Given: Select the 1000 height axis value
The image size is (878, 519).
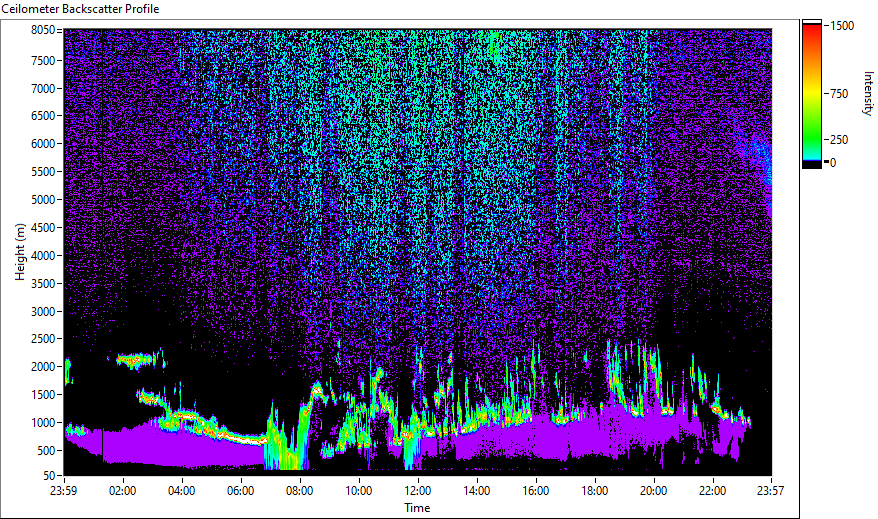Looking at the screenshot, I should 43,423.
